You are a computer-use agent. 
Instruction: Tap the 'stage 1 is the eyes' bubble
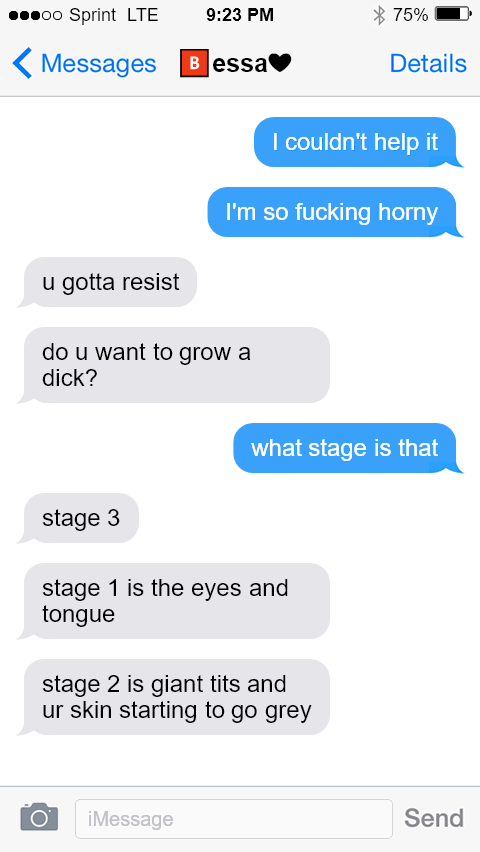click(173, 601)
